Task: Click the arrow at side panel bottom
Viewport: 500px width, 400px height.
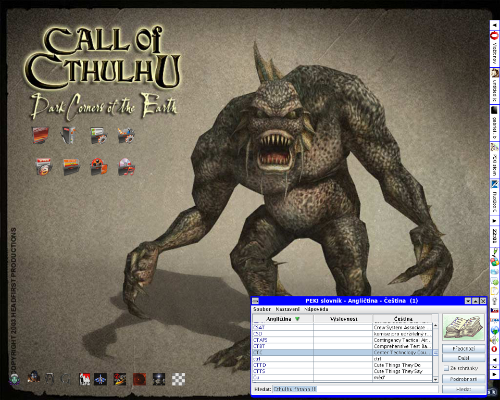Action: (494, 374)
